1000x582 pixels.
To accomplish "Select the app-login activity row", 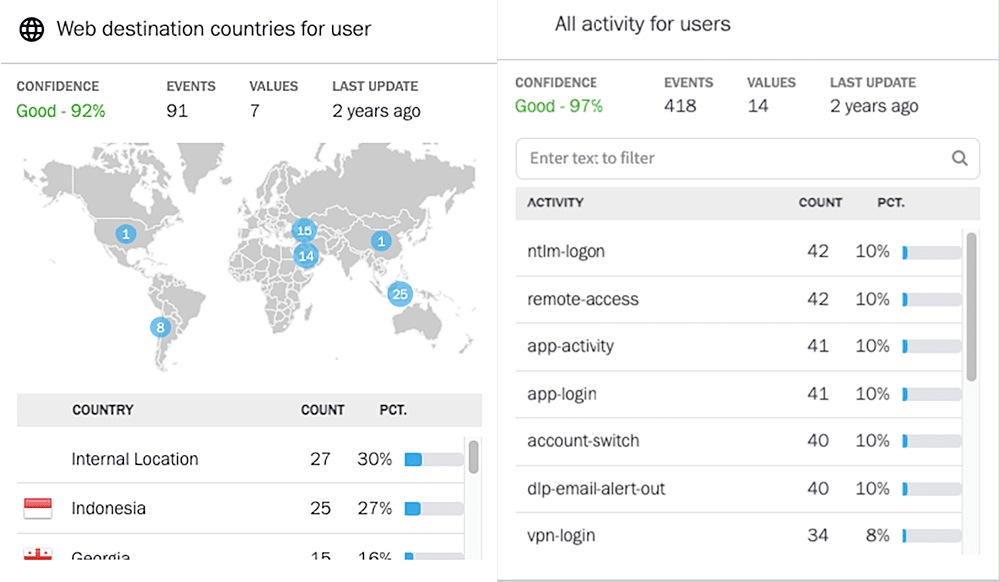I will pyautogui.click(x=739, y=395).
